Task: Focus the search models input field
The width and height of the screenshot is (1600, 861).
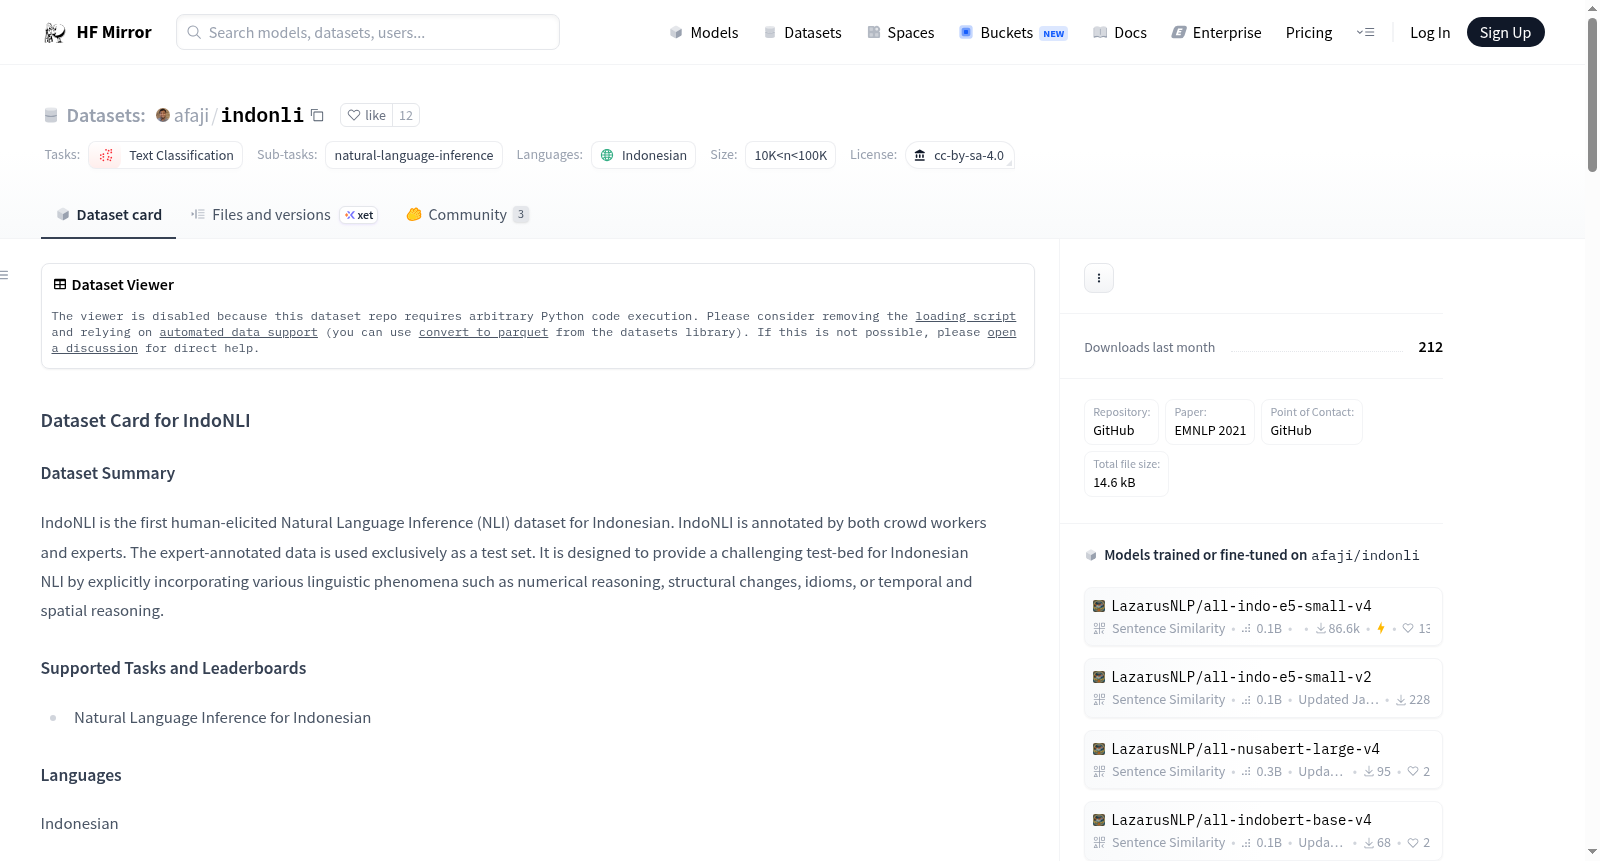Action: (x=368, y=32)
